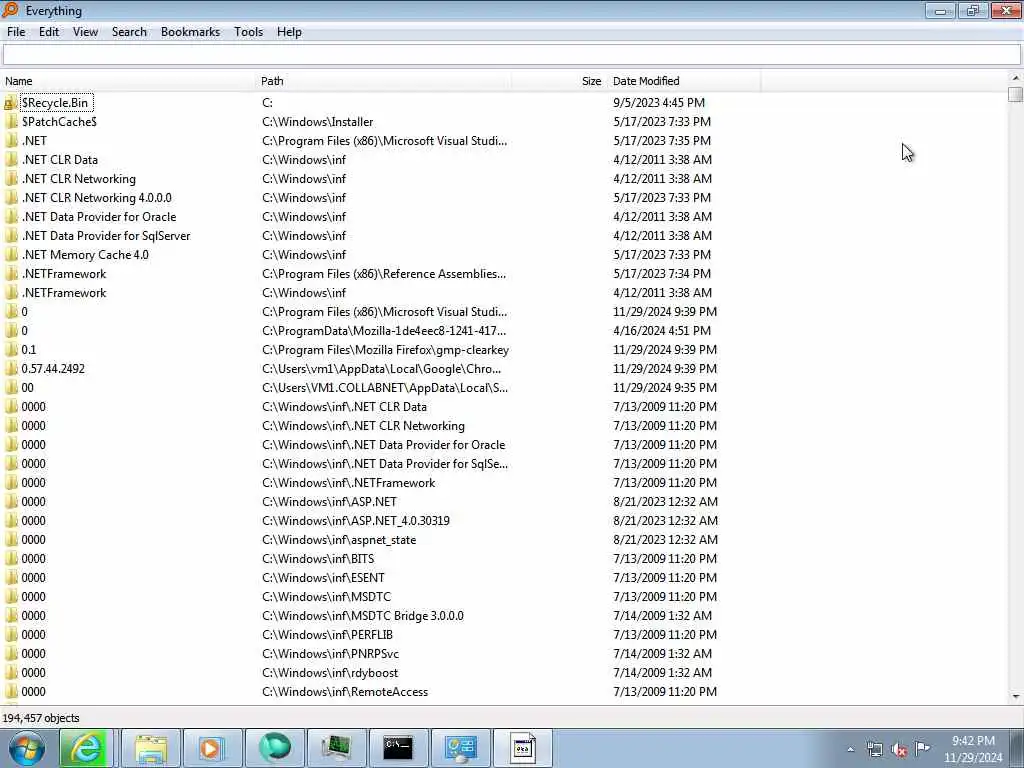Open the green round app on taskbar
Image resolution: width=1024 pixels, height=768 pixels.
tap(274, 748)
